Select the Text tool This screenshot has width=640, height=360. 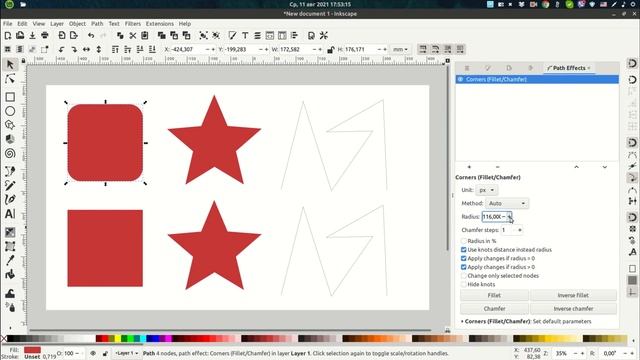click(x=10, y=214)
